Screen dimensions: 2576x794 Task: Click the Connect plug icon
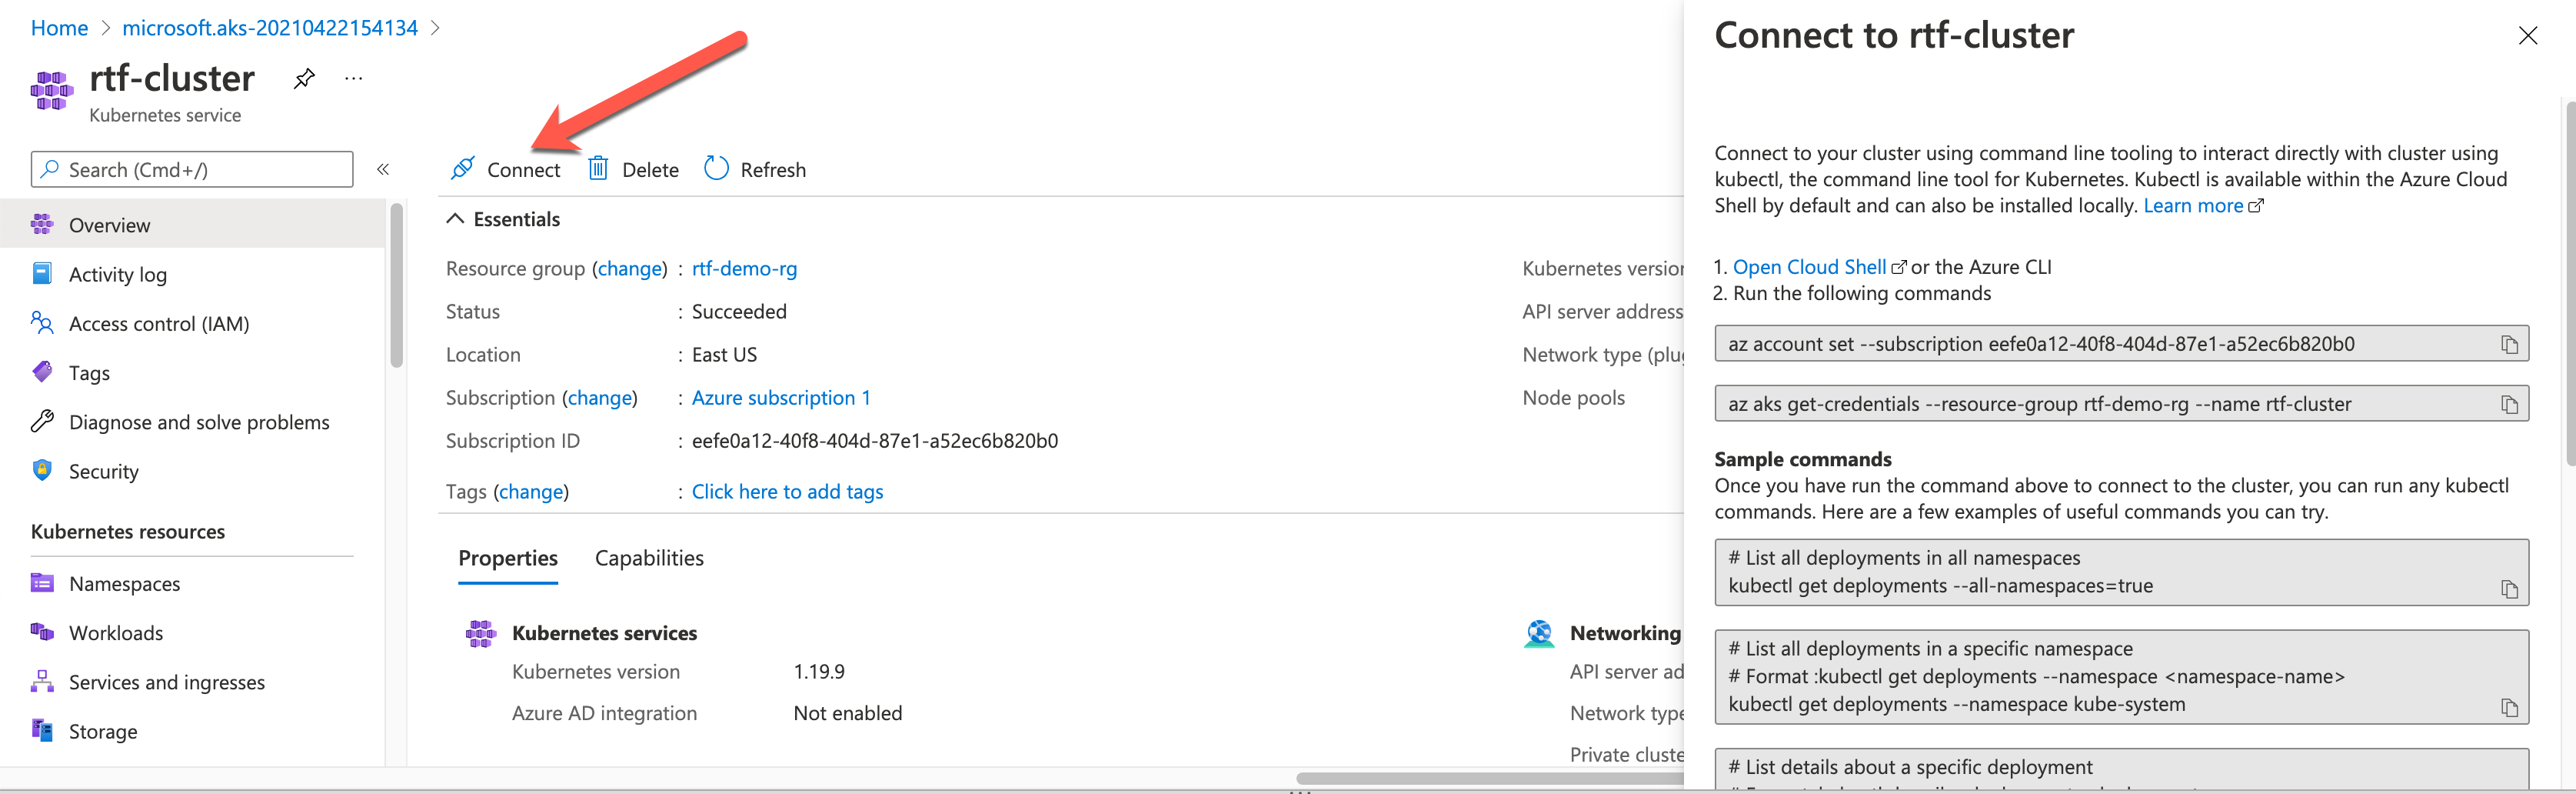[x=462, y=169]
